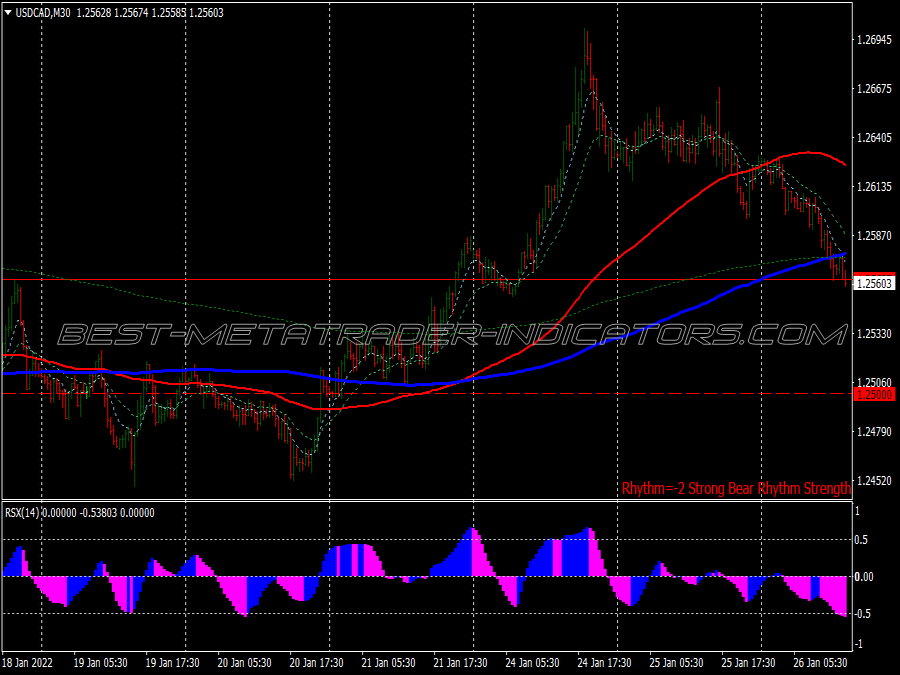This screenshot has width=900, height=675.
Task: Click the 1.25870 price scale value
Action: [874, 235]
